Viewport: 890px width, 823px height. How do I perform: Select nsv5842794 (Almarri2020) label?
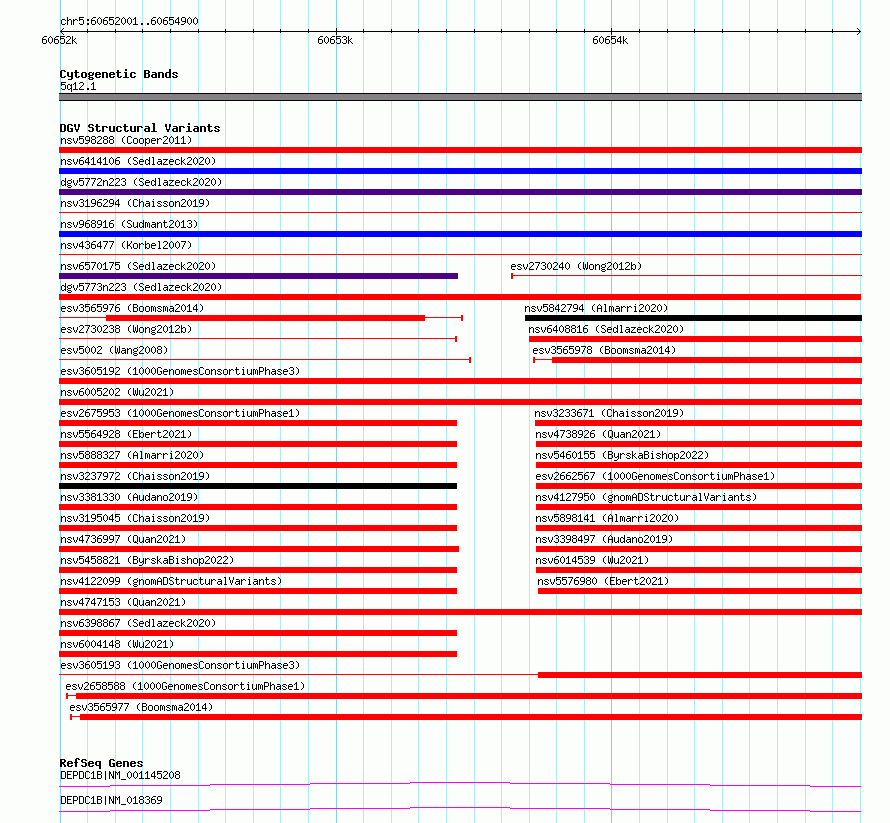click(x=596, y=308)
